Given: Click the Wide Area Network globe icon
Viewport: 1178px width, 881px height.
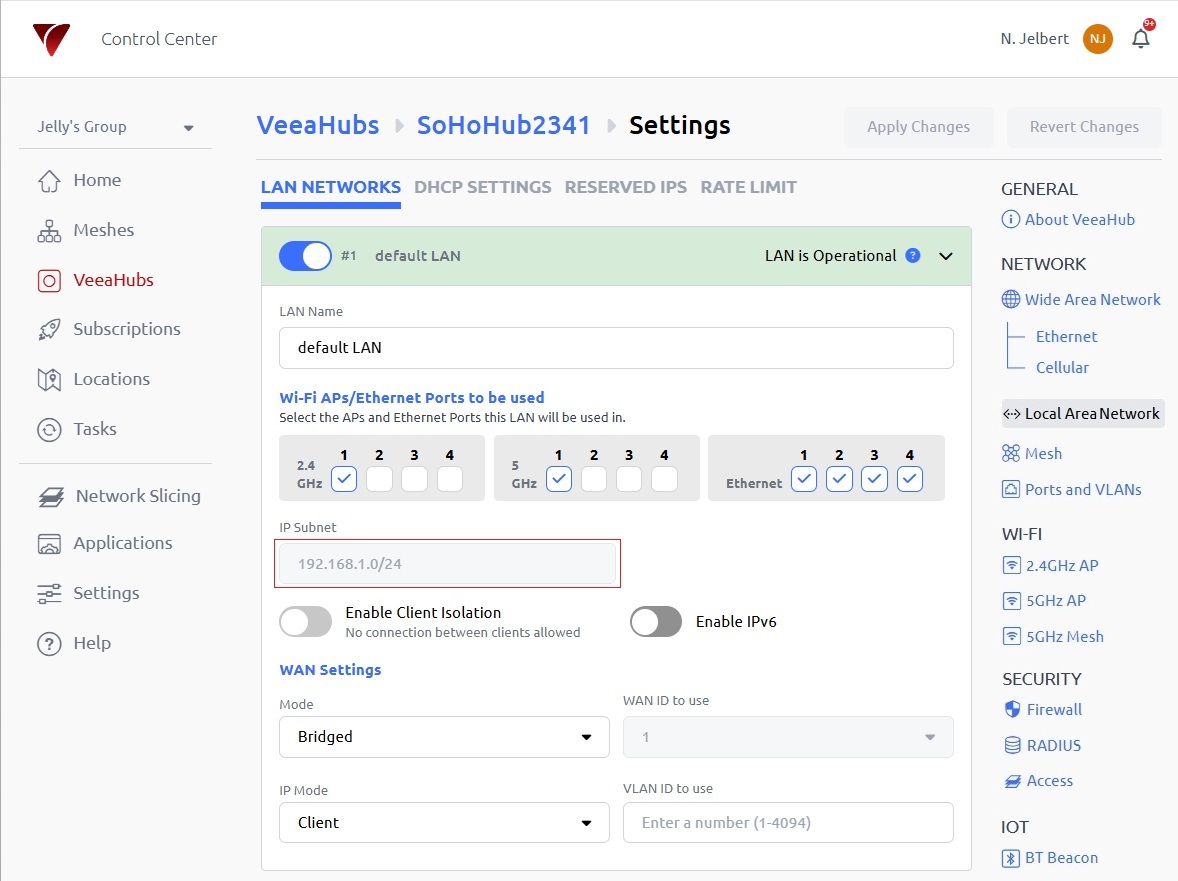Looking at the screenshot, I should [x=1010, y=300].
